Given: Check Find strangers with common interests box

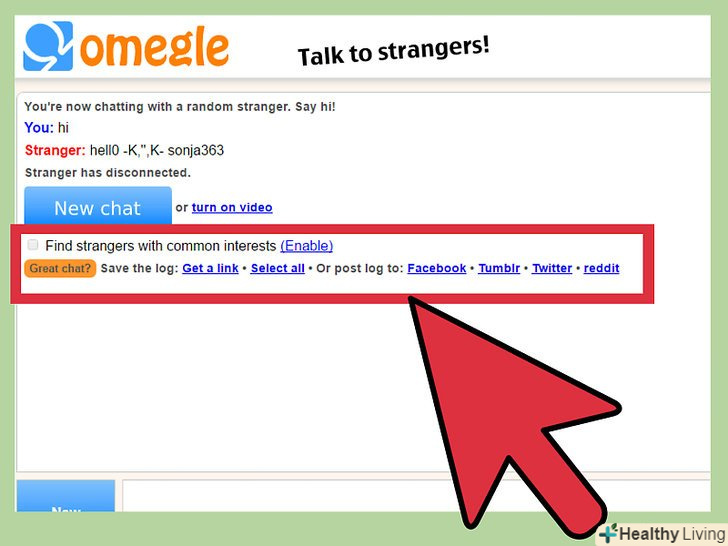Looking at the screenshot, I should coord(32,245).
